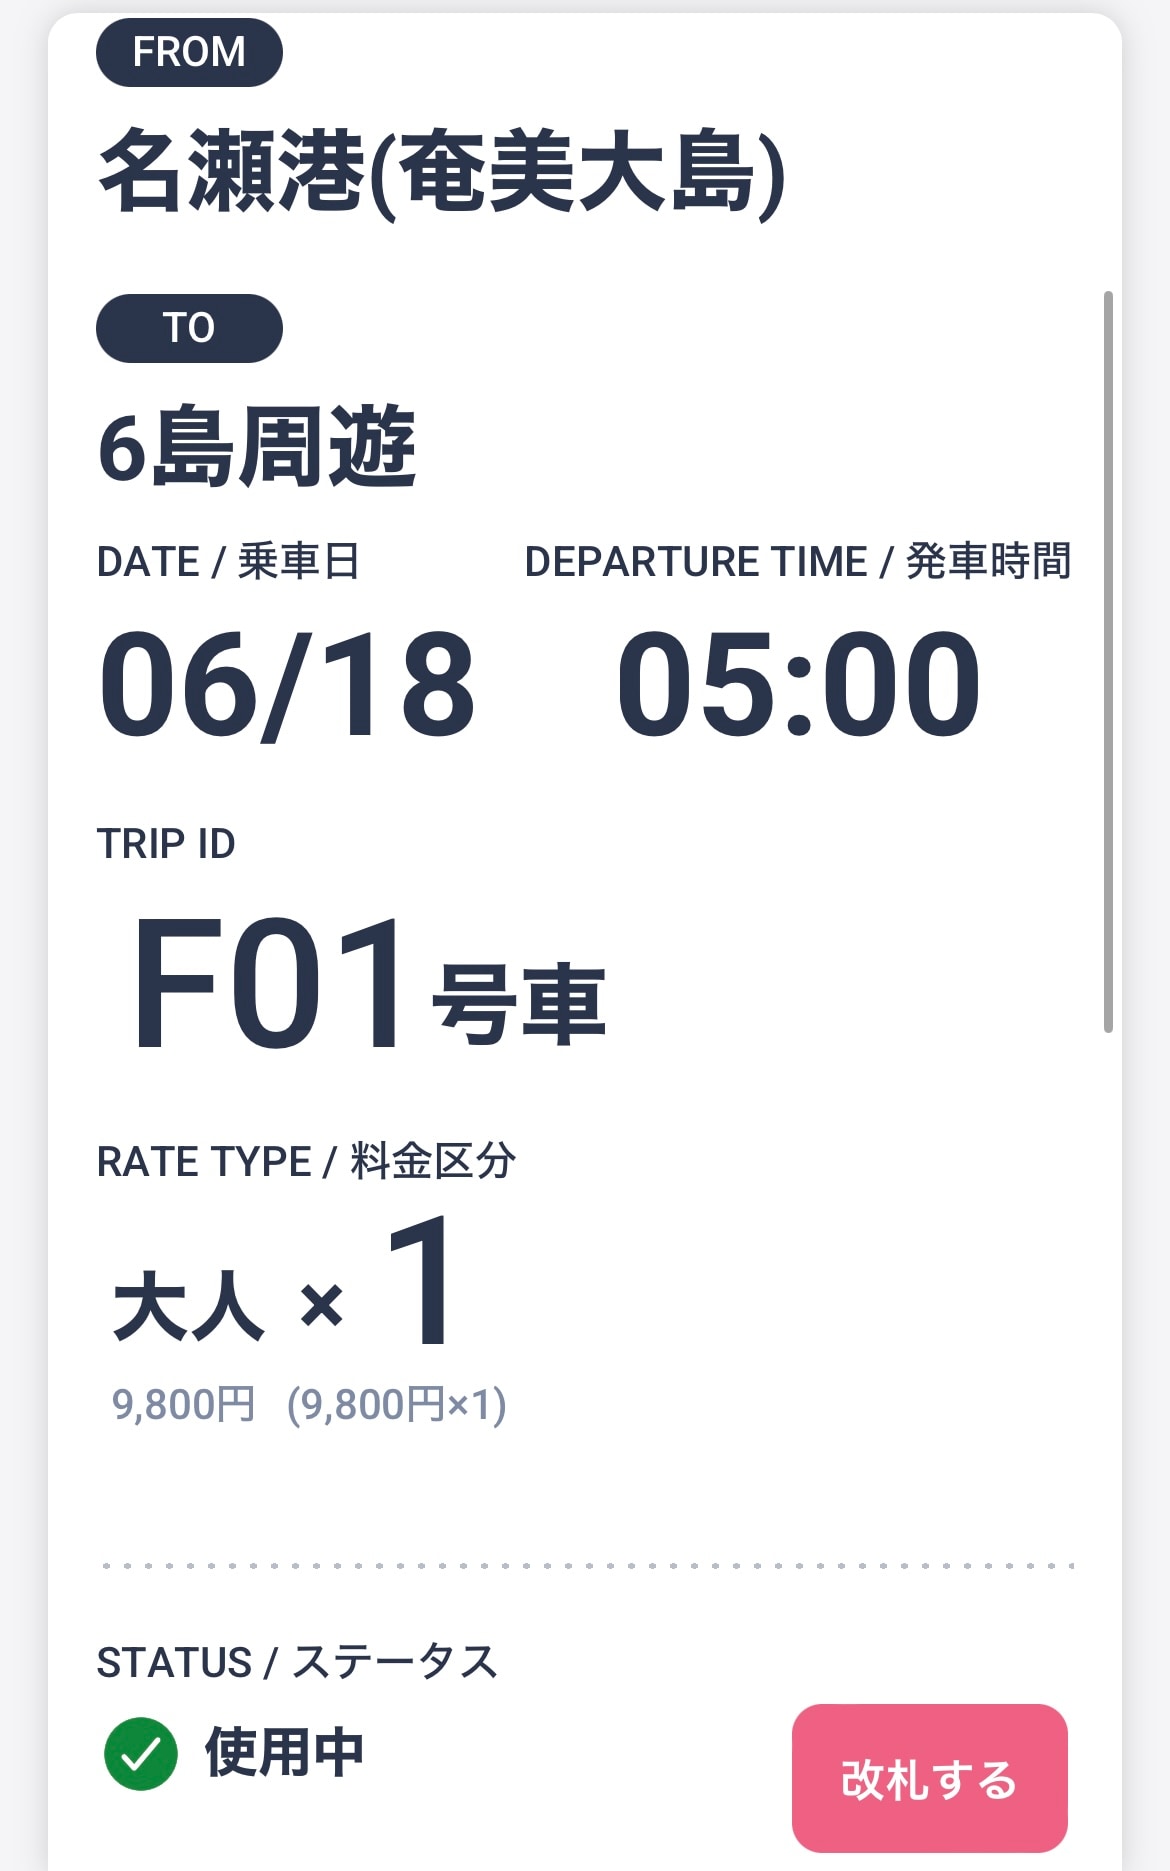Click the vertical scrollbar on right edge
Screen dimensions: 1170x1871
pos(1107,660)
